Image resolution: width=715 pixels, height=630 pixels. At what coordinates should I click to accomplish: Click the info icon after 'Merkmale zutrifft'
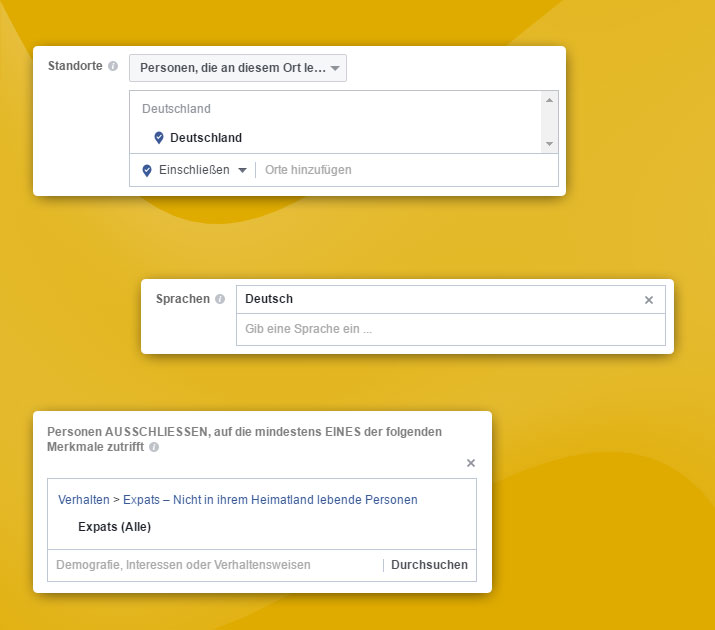coord(154,447)
